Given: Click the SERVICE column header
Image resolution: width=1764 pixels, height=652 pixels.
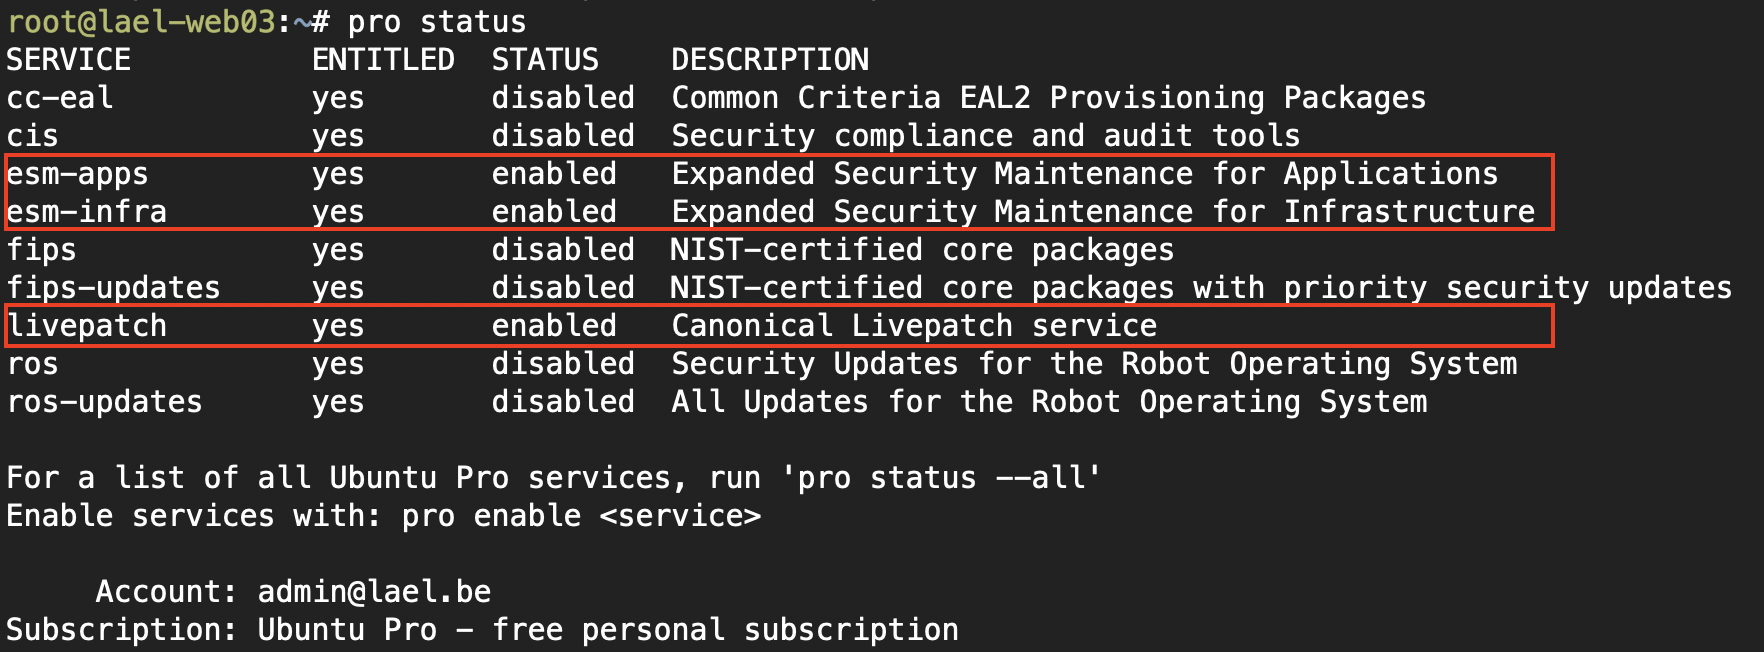Looking at the screenshot, I should 68,60.
